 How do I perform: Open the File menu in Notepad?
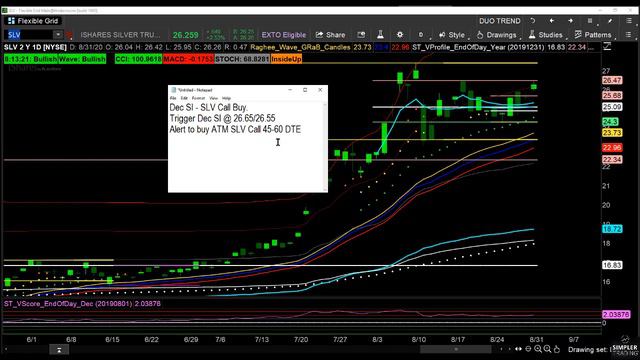coord(173,98)
